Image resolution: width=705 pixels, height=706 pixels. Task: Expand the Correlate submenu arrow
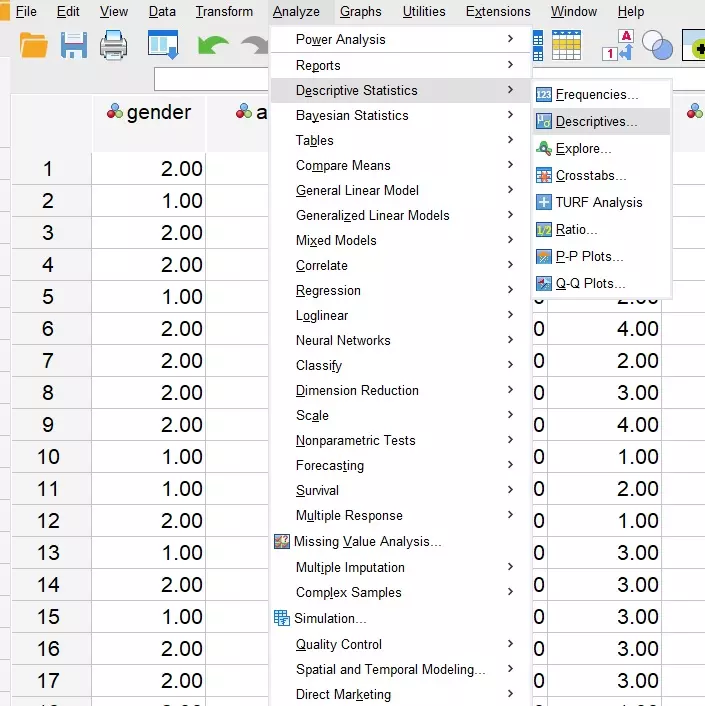tap(510, 265)
